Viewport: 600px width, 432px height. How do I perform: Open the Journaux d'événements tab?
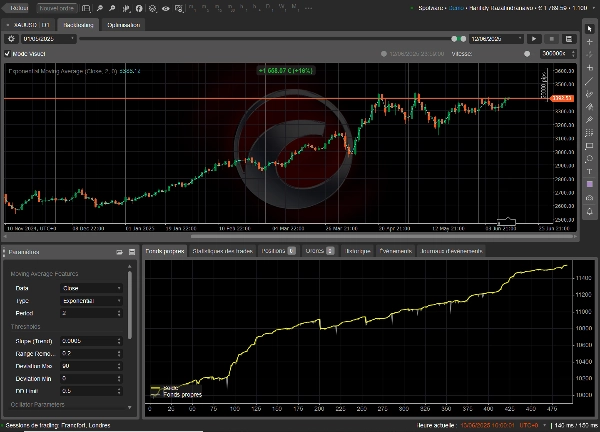coord(452,251)
